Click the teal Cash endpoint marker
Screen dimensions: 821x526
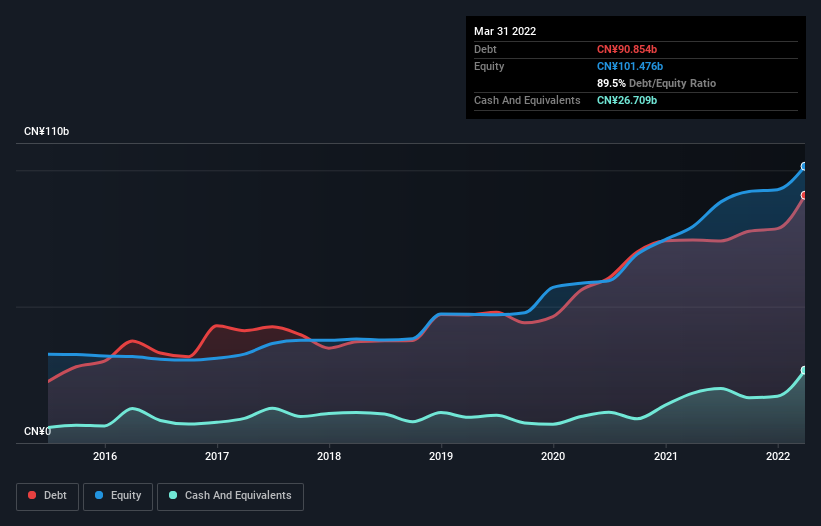click(x=804, y=370)
